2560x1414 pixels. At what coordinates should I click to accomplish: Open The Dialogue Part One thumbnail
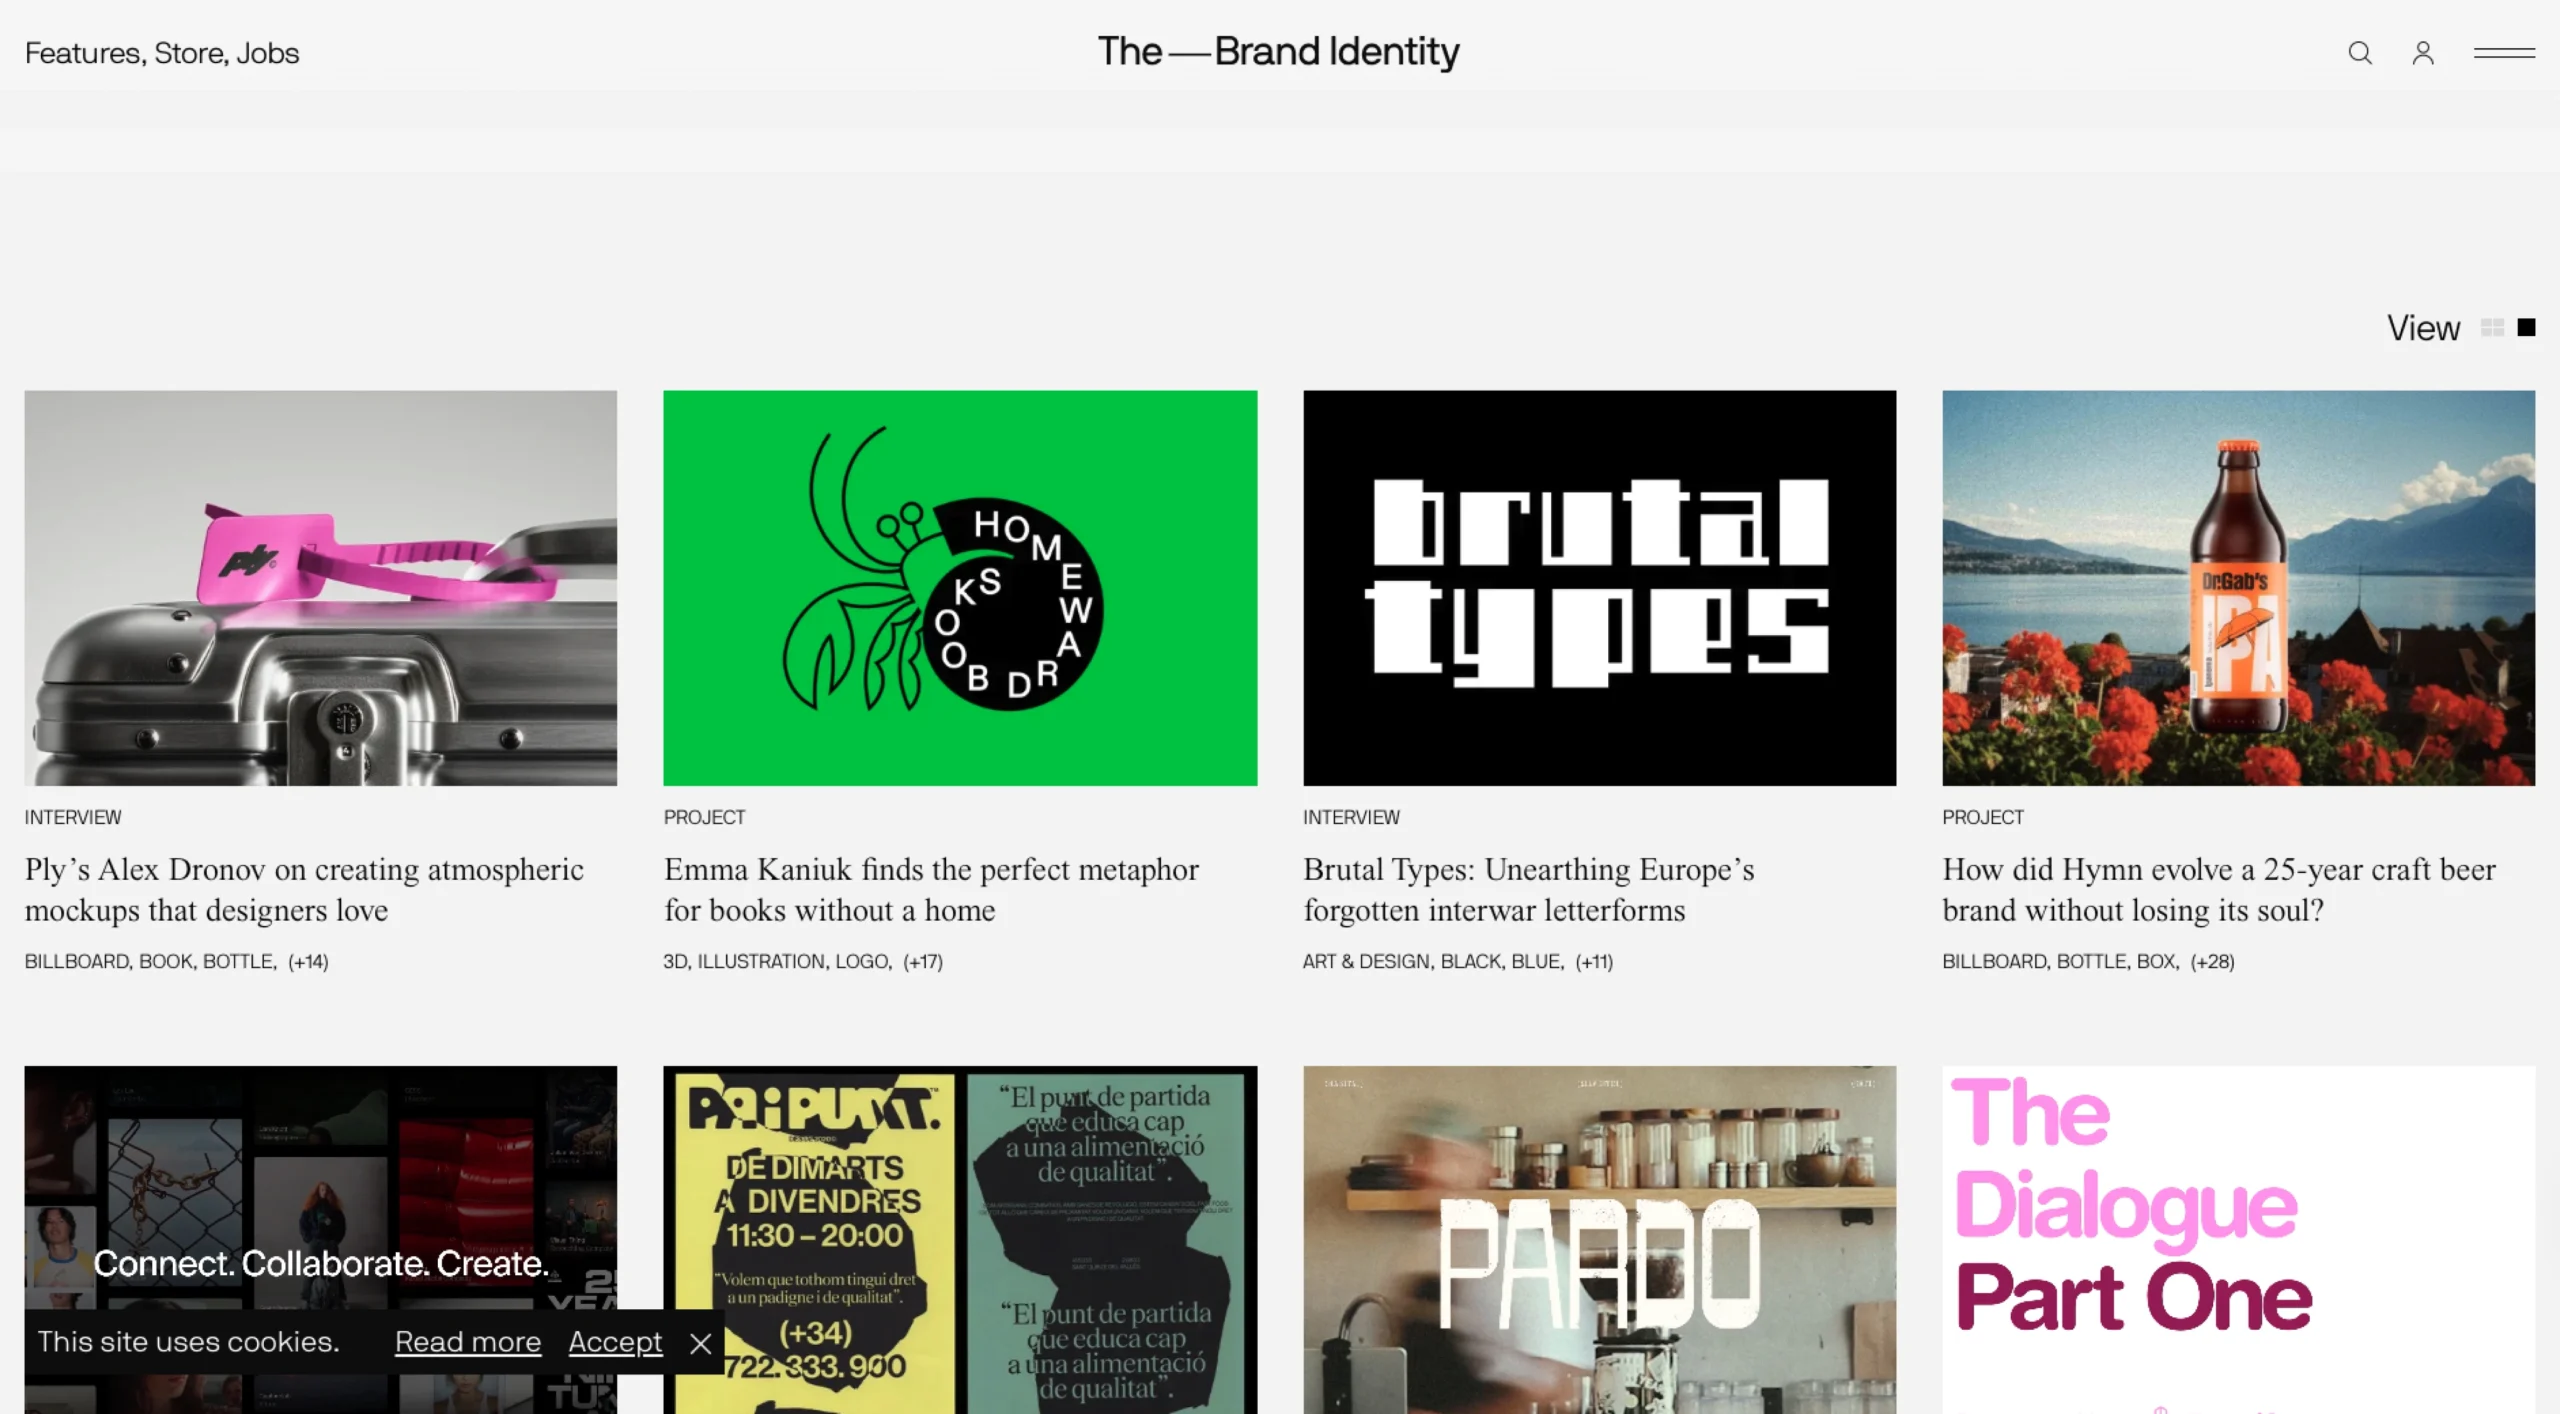(x=2238, y=1240)
